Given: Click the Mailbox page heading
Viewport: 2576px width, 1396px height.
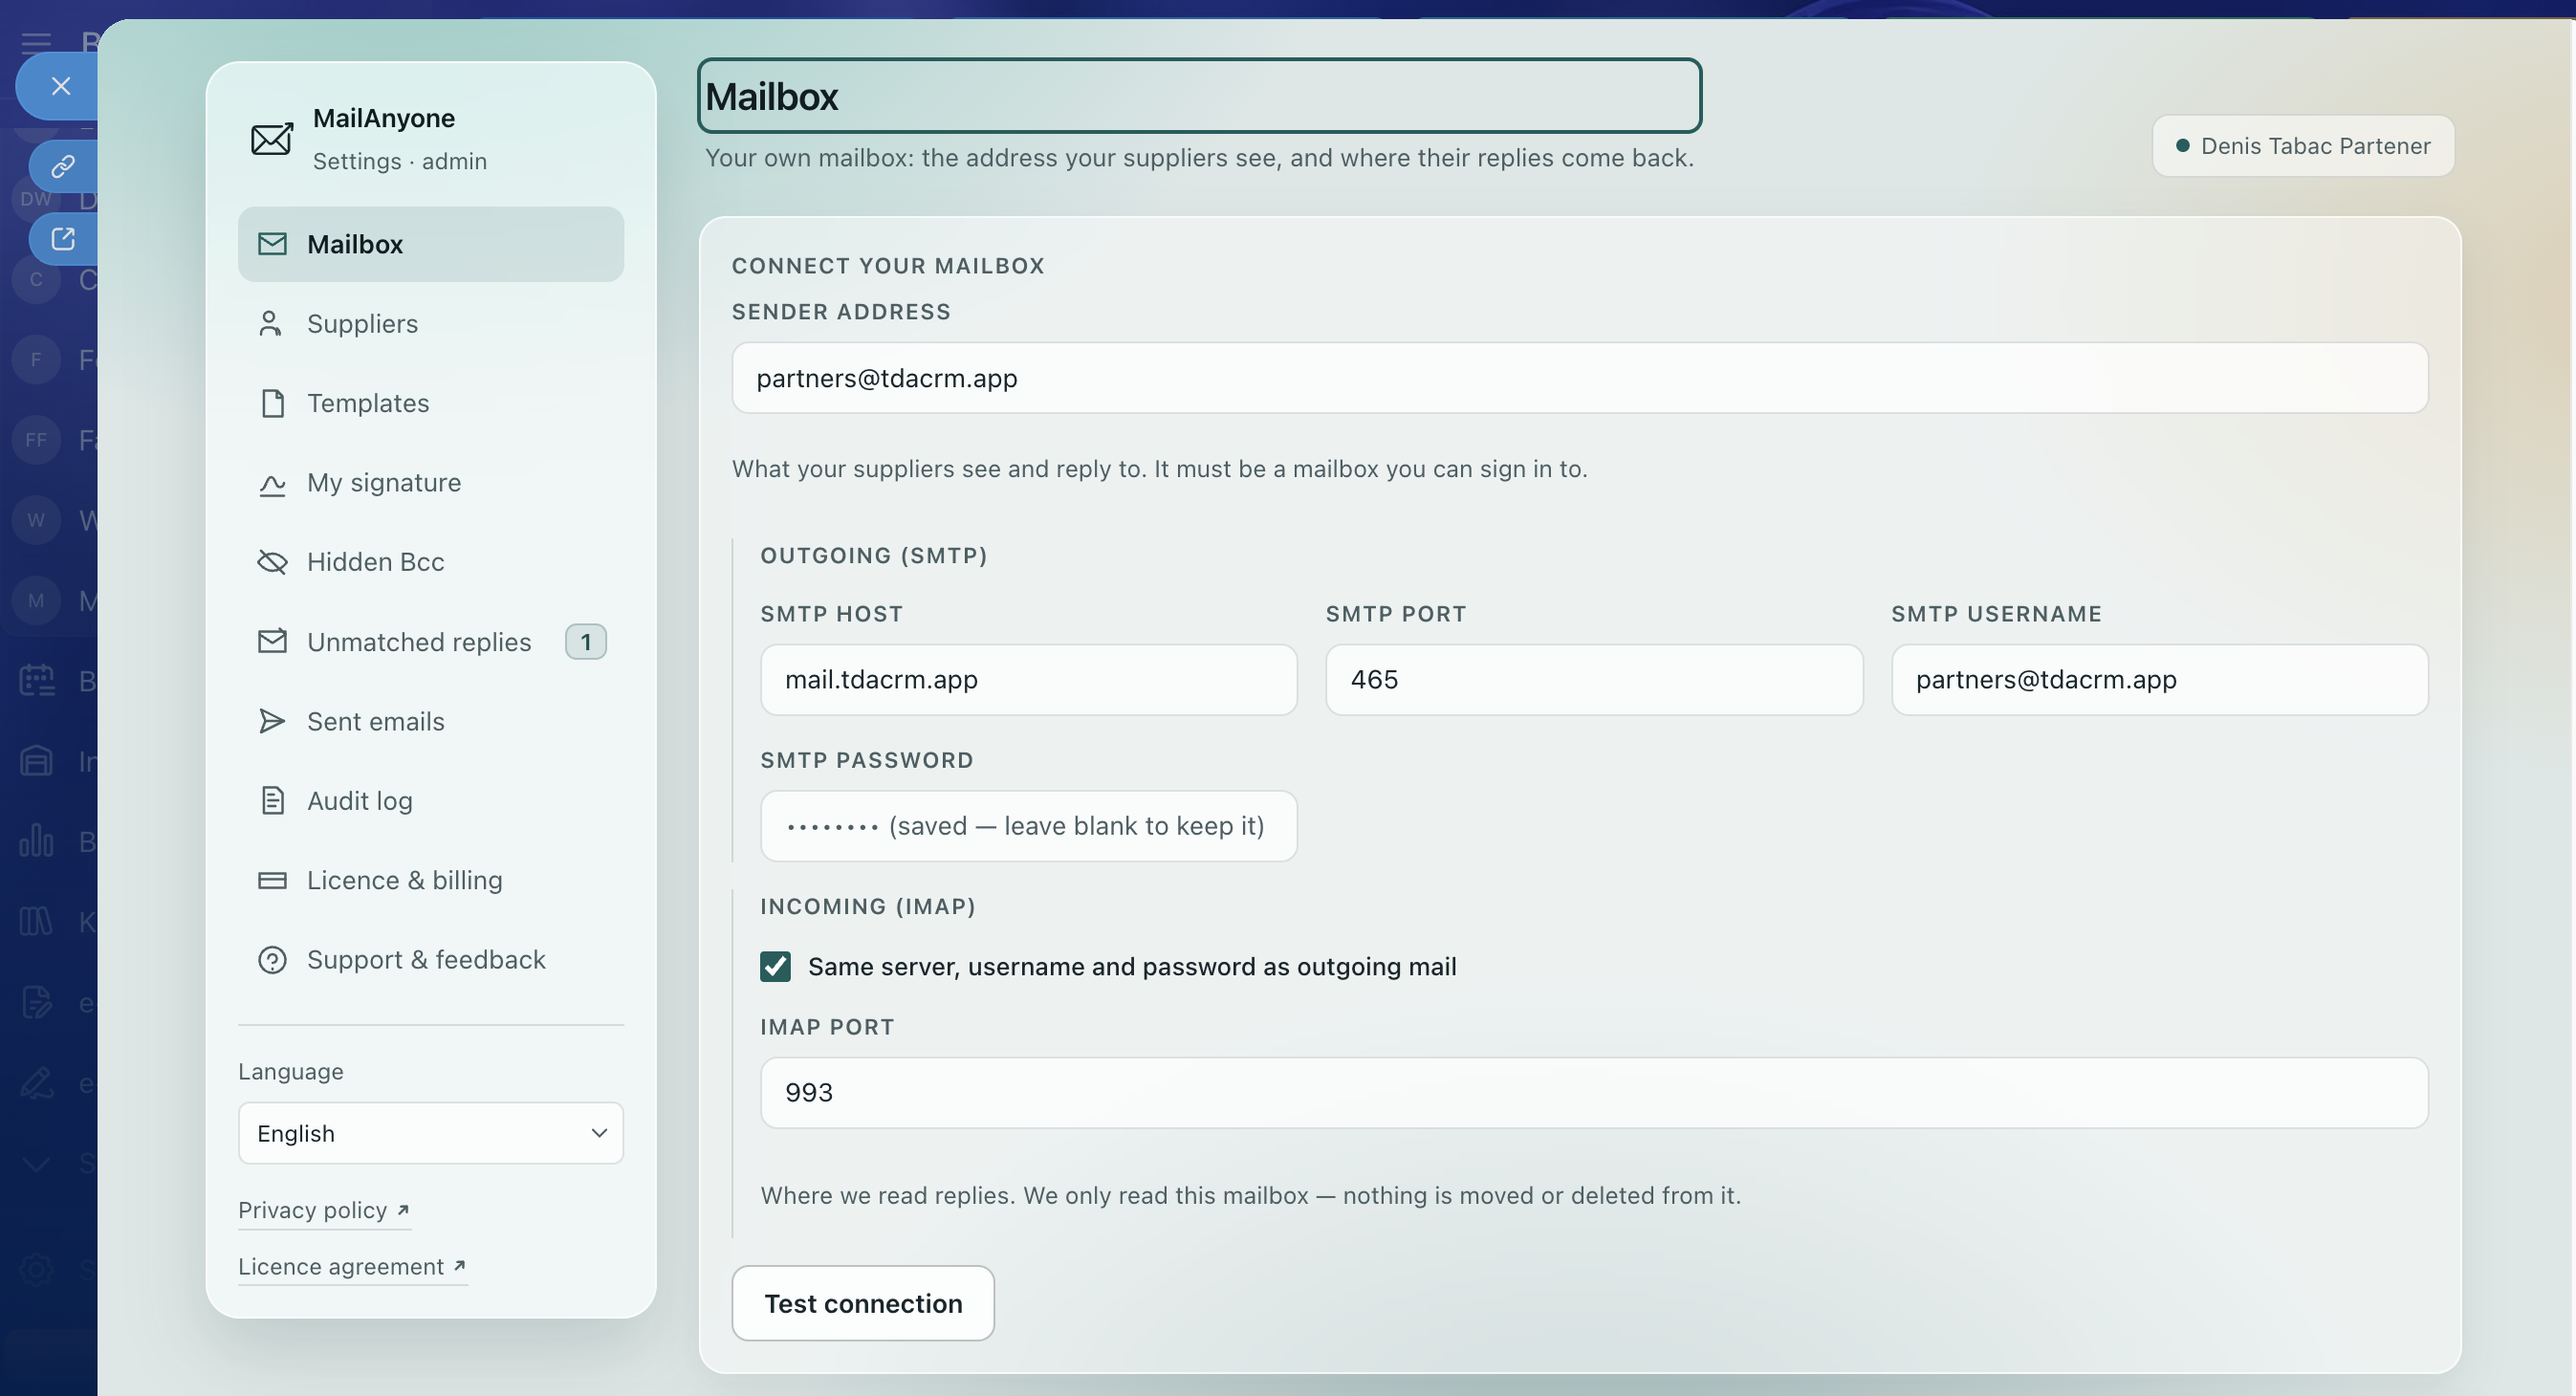Looking at the screenshot, I should point(1199,96).
